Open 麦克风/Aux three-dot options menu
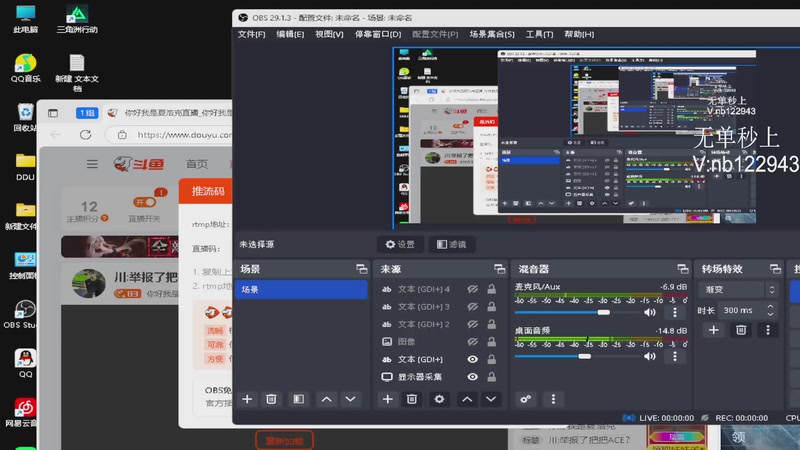This screenshot has width=800, height=450. 674,312
